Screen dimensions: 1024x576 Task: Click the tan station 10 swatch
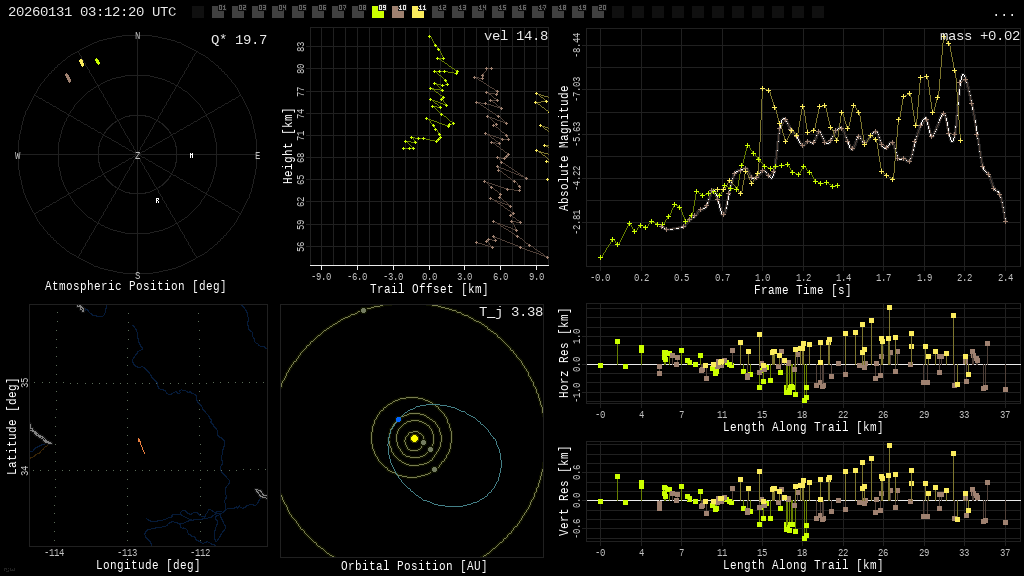tap(398, 12)
